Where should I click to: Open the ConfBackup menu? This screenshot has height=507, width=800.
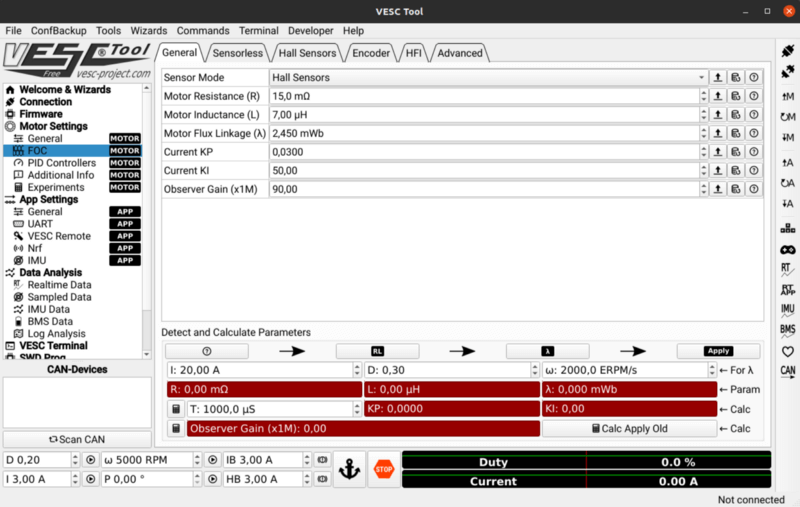[59, 31]
